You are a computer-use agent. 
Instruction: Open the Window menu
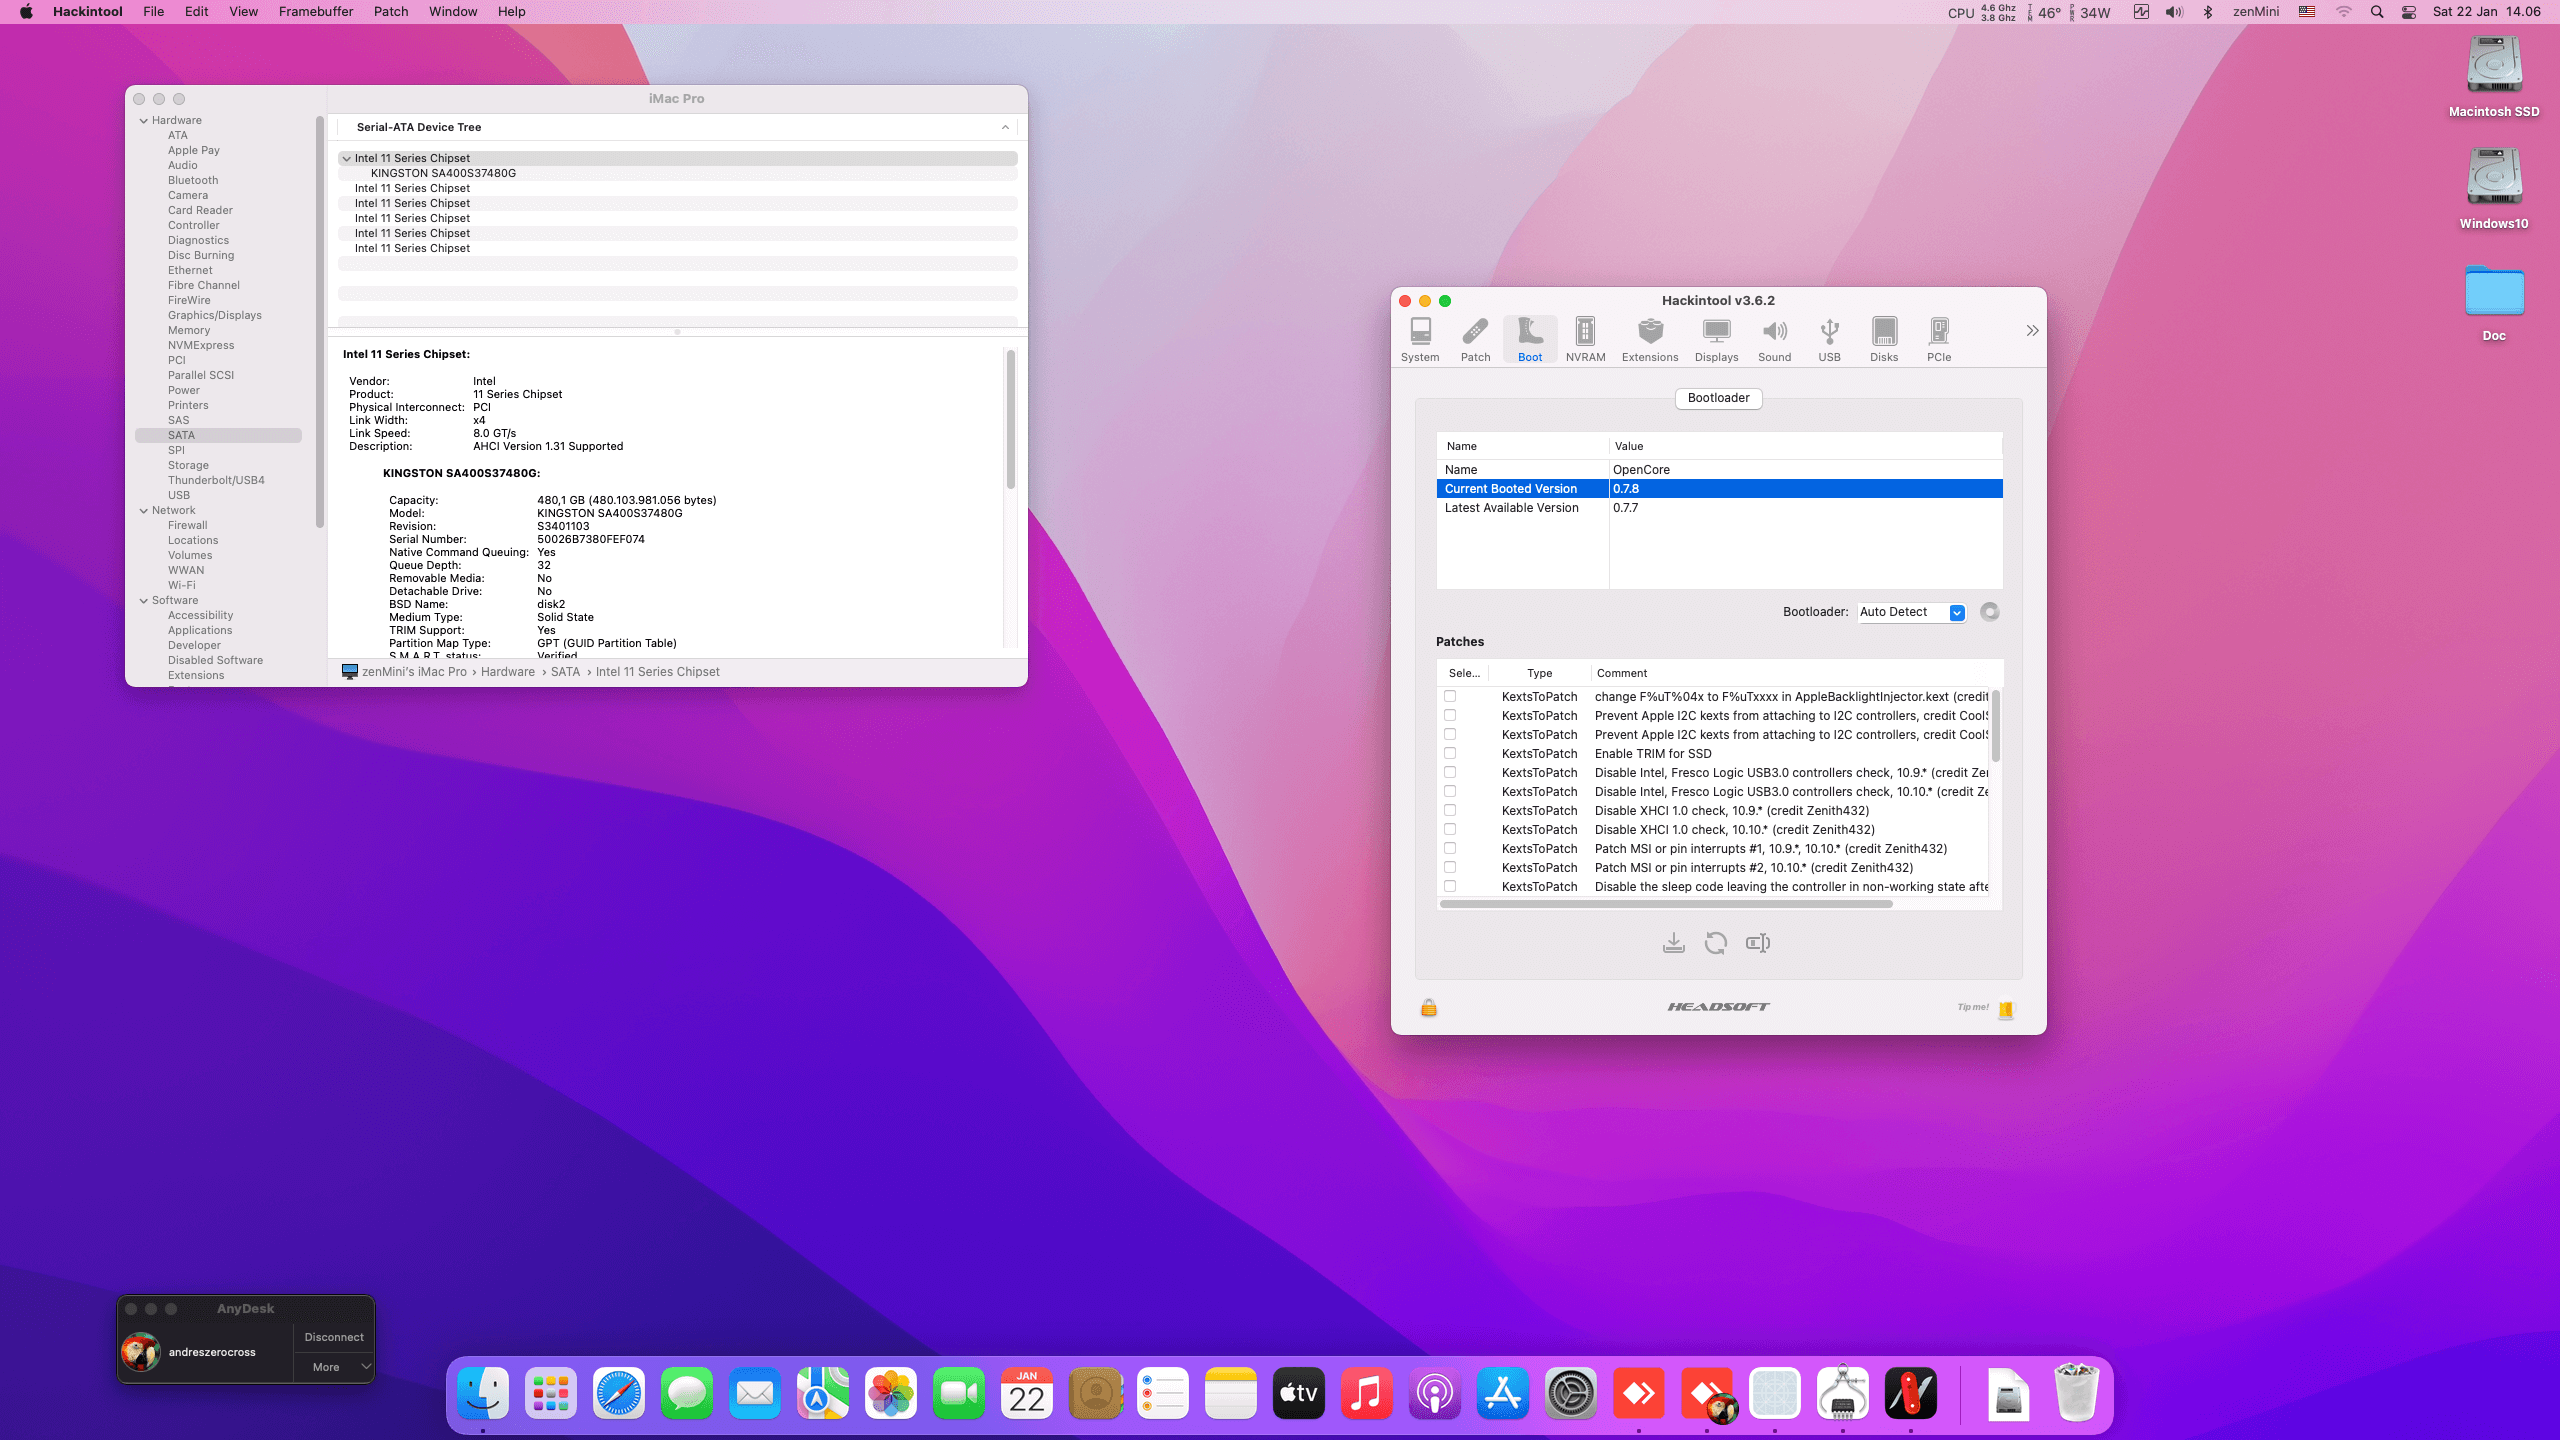point(453,12)
